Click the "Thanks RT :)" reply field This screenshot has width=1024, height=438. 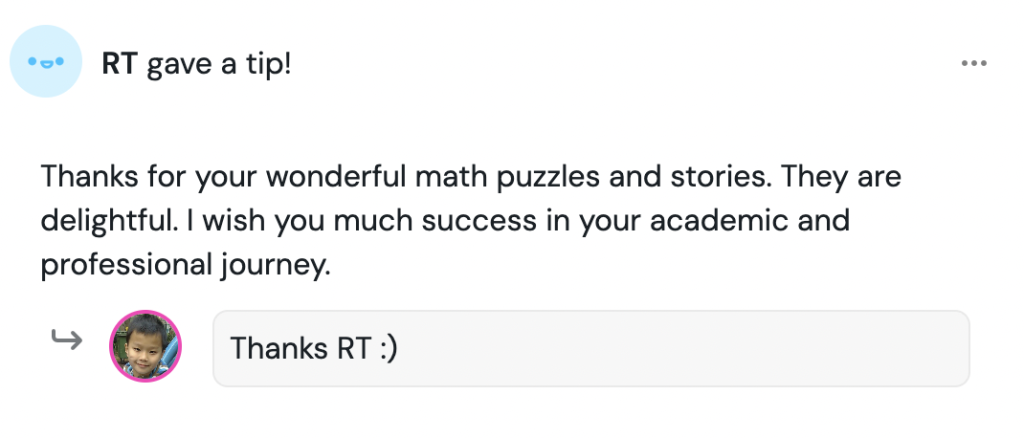click(x=590, y=348)
